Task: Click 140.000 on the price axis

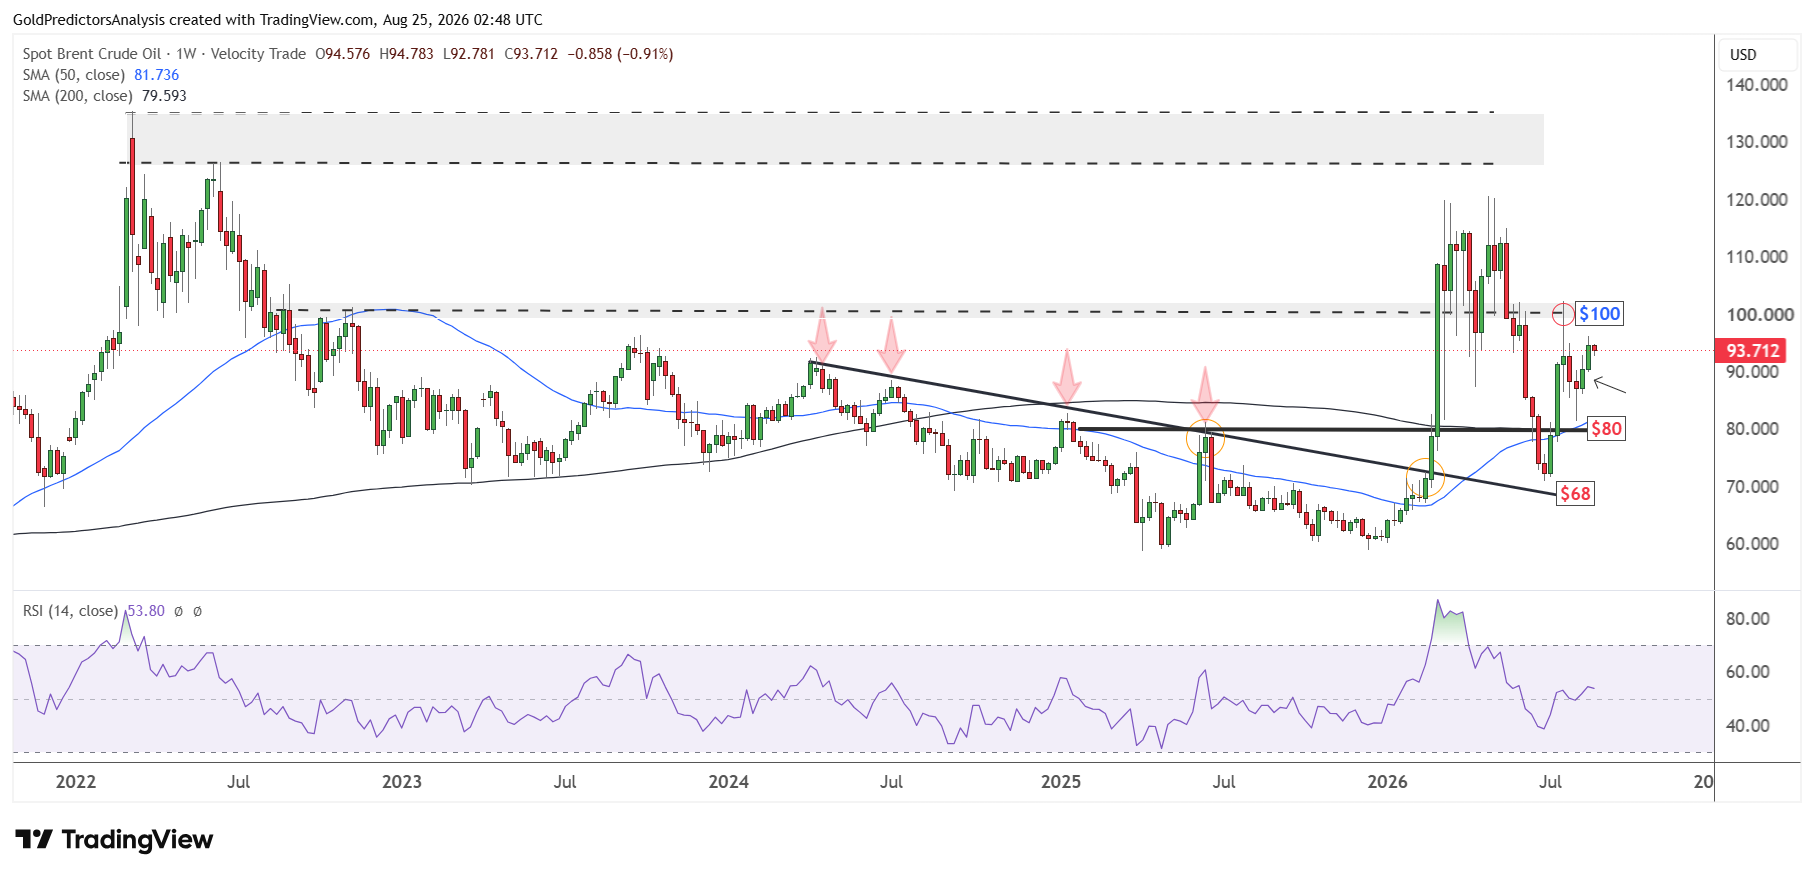Action: [x=1757, y=85]
